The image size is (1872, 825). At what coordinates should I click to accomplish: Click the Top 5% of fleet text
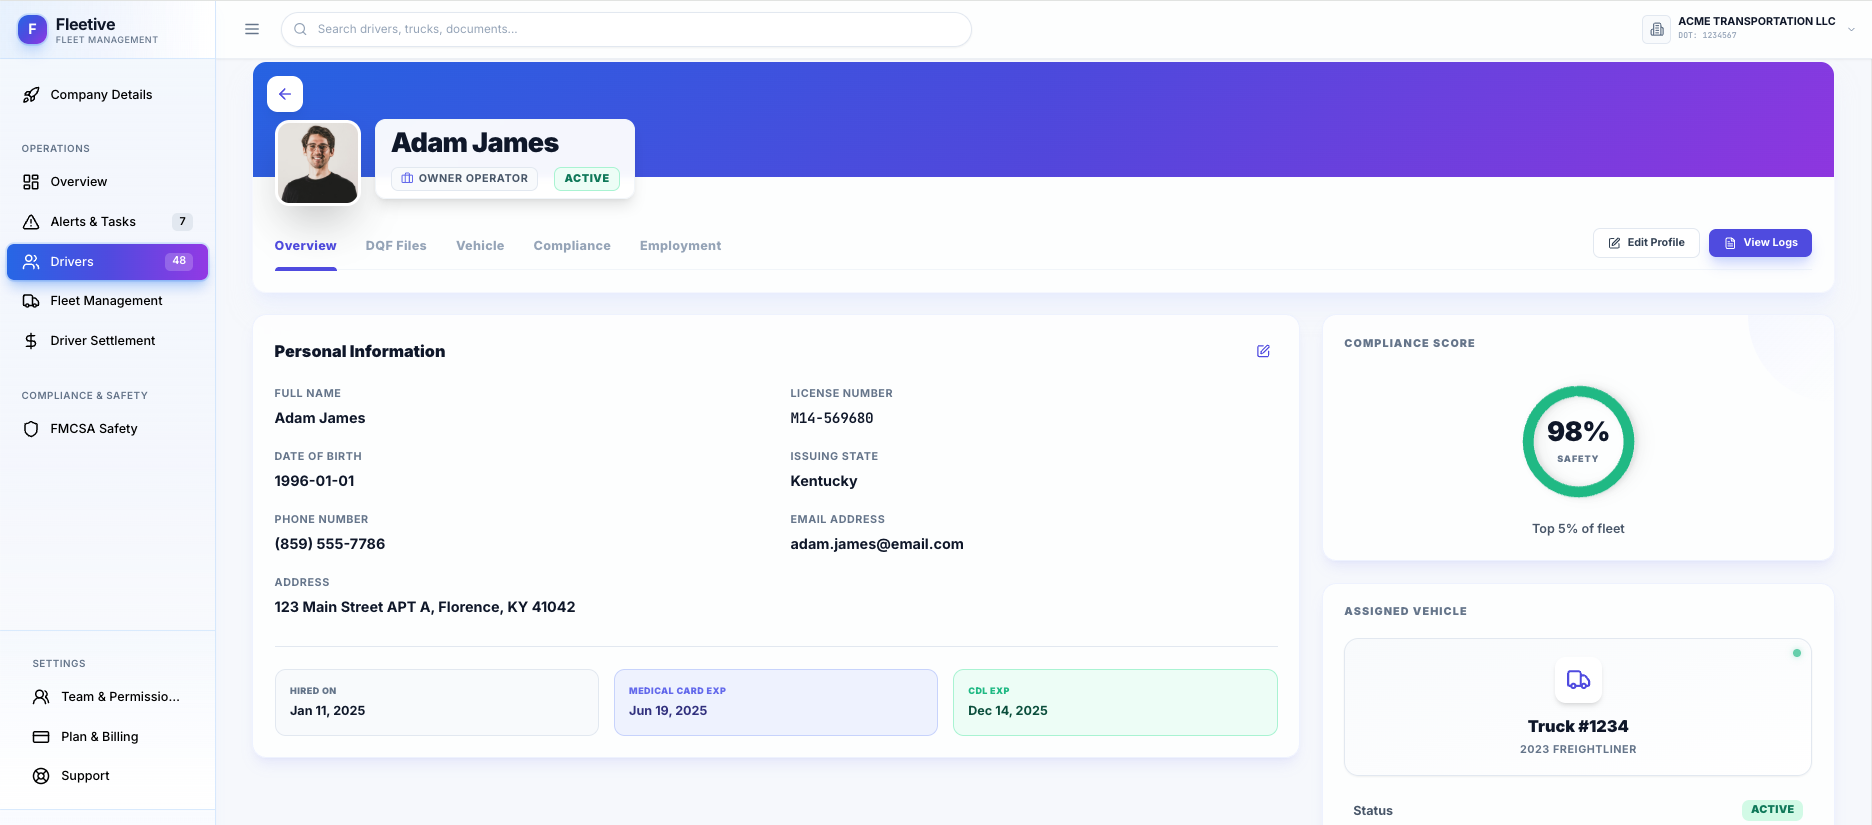click(1578, 529)
